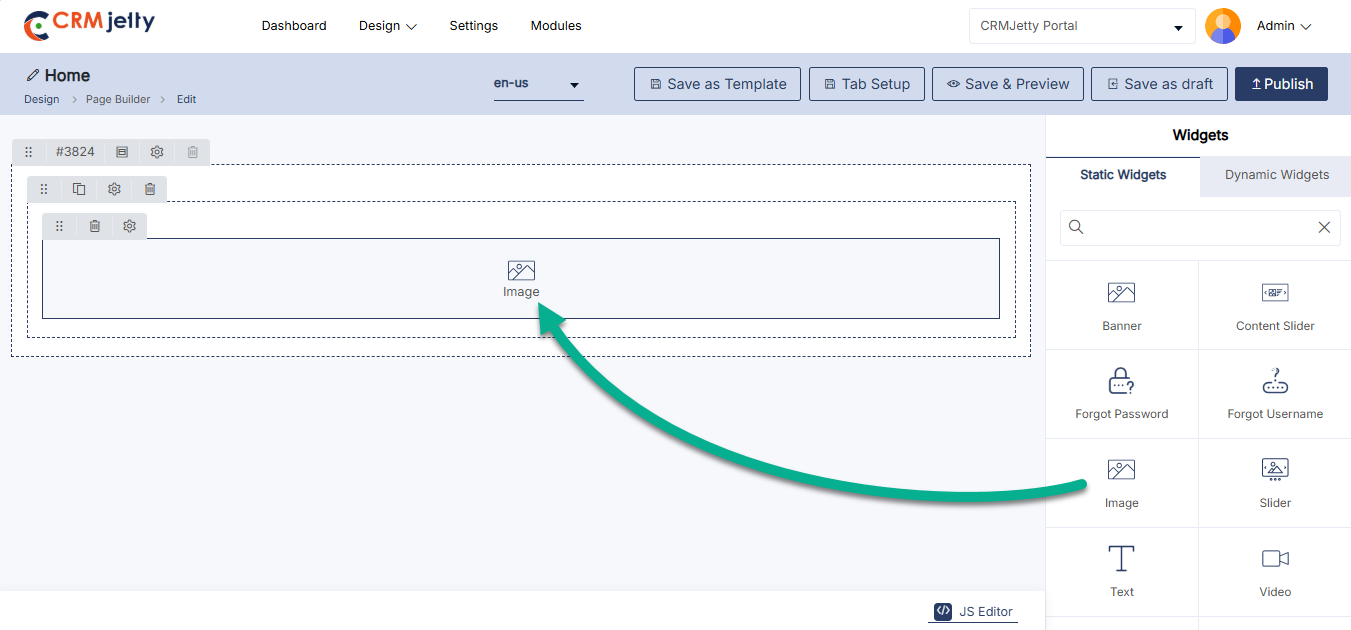Switch to the Dynamic Widgets tab
The image size is (1351, 630).
click(1276, 175)
